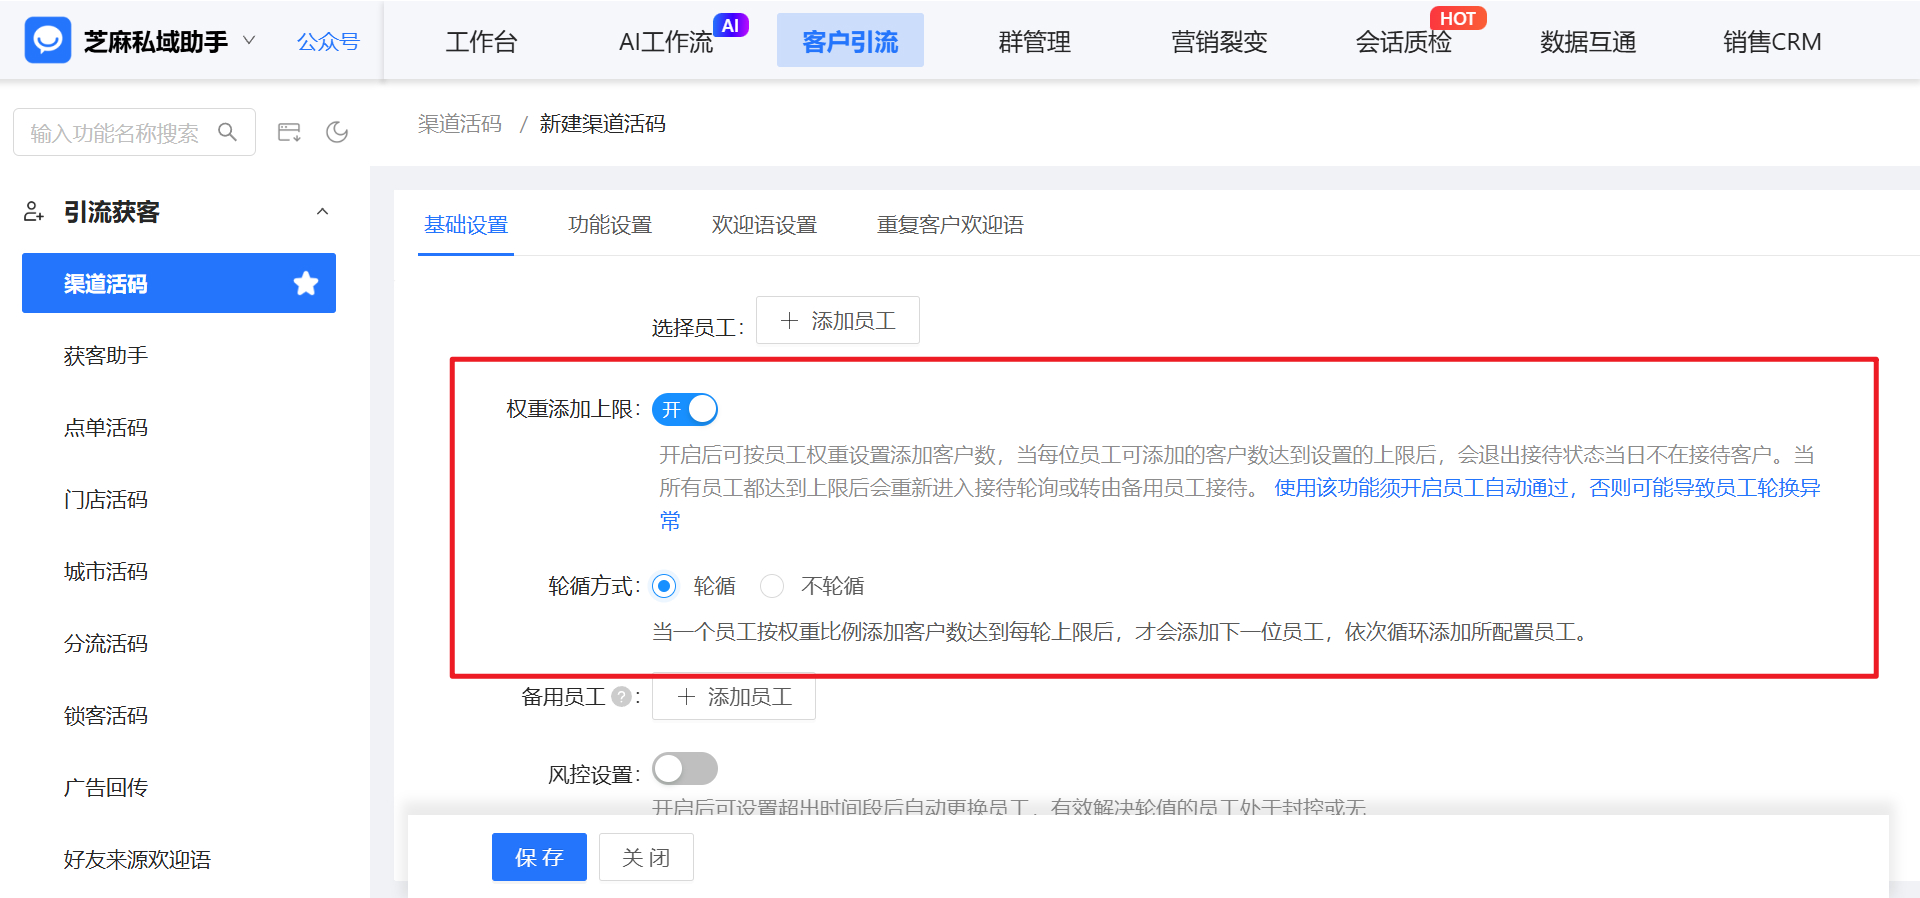The image size is (1920, 898).
Task: Collapse the 引流获客 section chevron
Action: coord(322,212)
